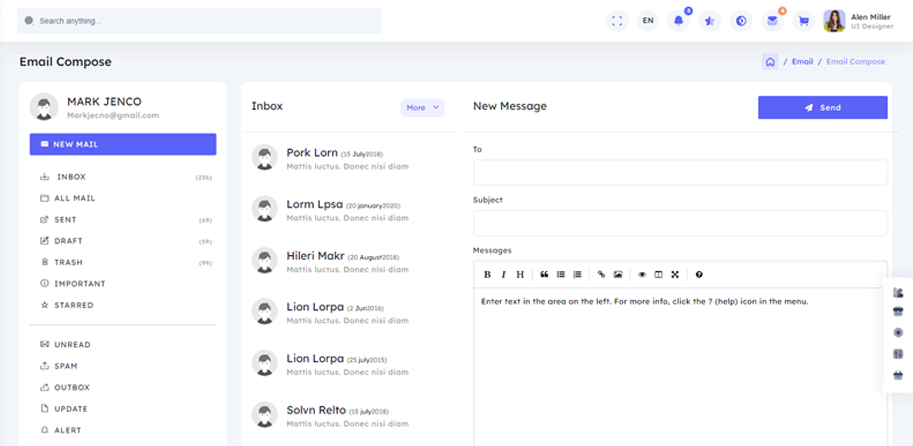Click the mail envelope icon in header

[772, 20]
